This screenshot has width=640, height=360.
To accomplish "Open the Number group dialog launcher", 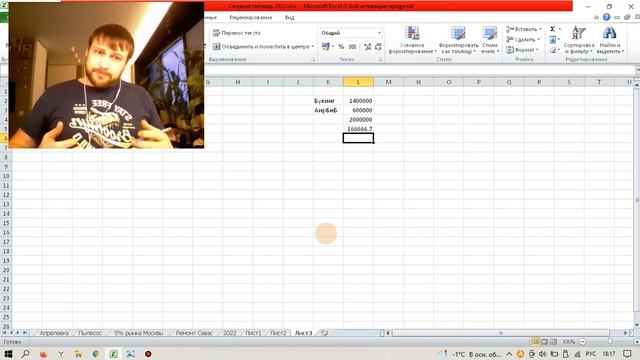I will tap(380, 60).
